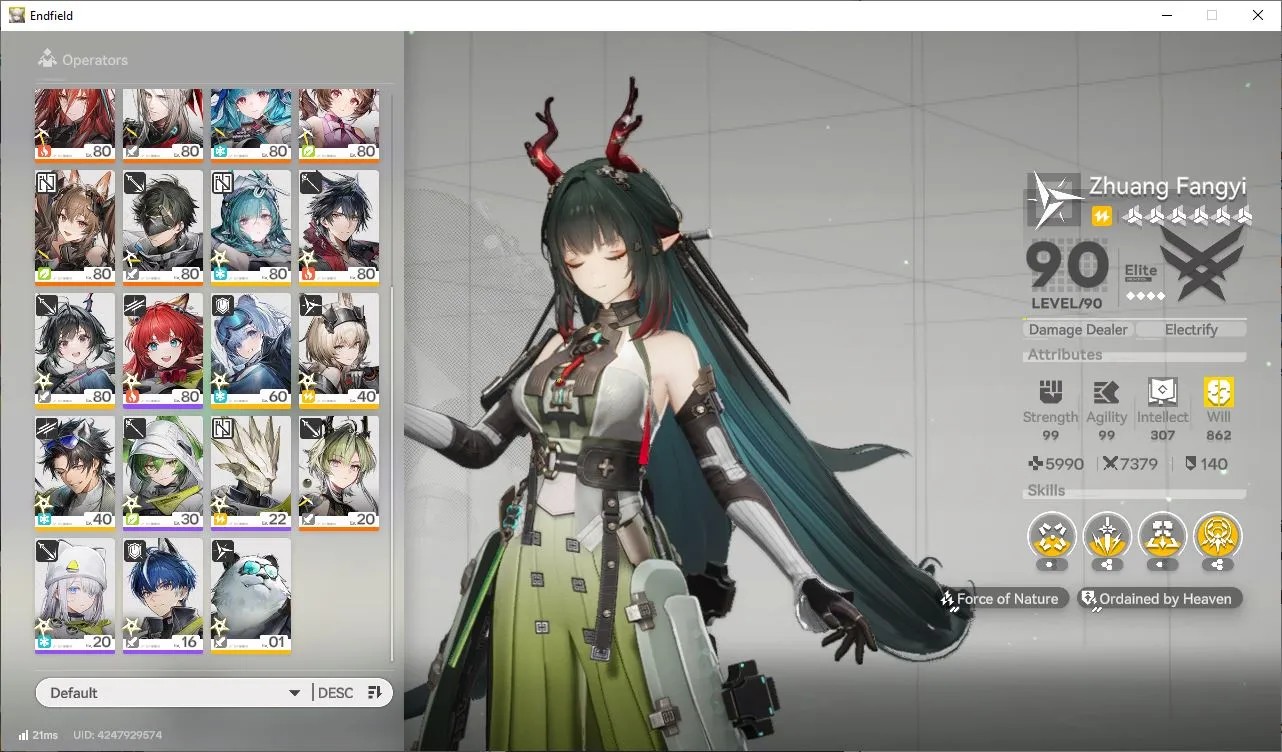Viewport: 1282px width, 752px height.
Task: Select the brown fox-eared level 80 operator
Action: (x=75, y=227)
